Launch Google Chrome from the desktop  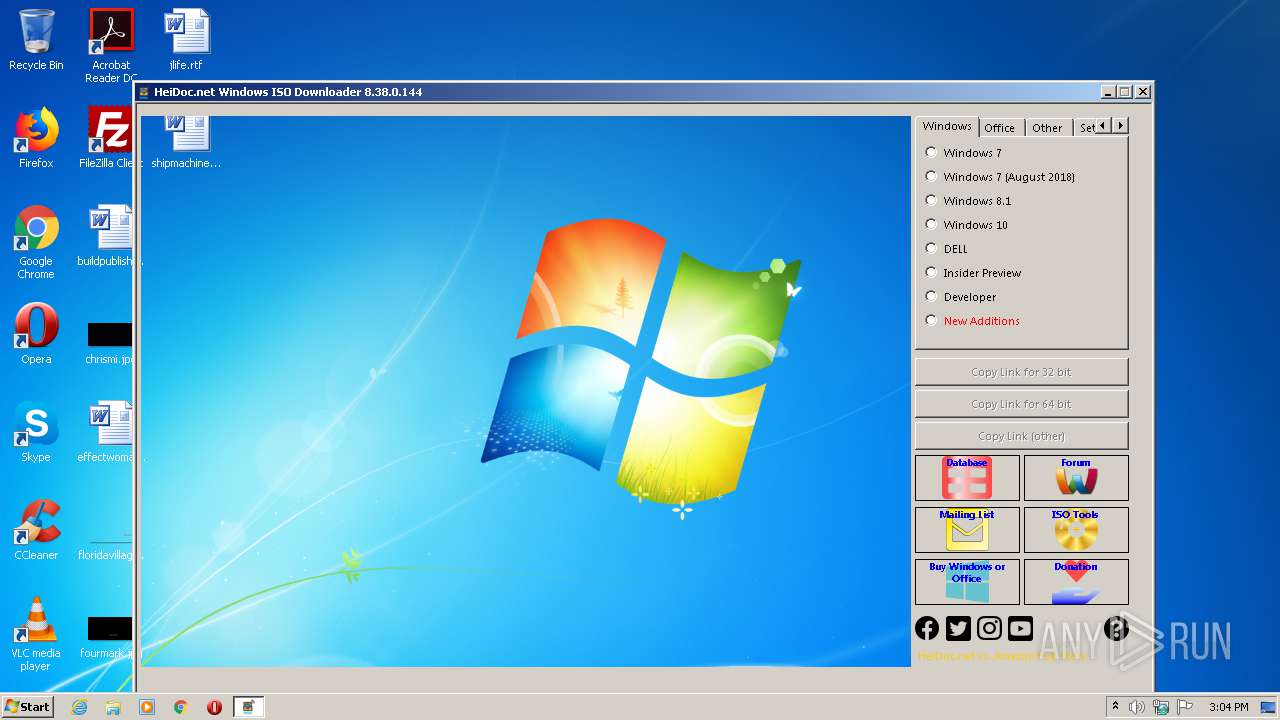pos(36,241)
